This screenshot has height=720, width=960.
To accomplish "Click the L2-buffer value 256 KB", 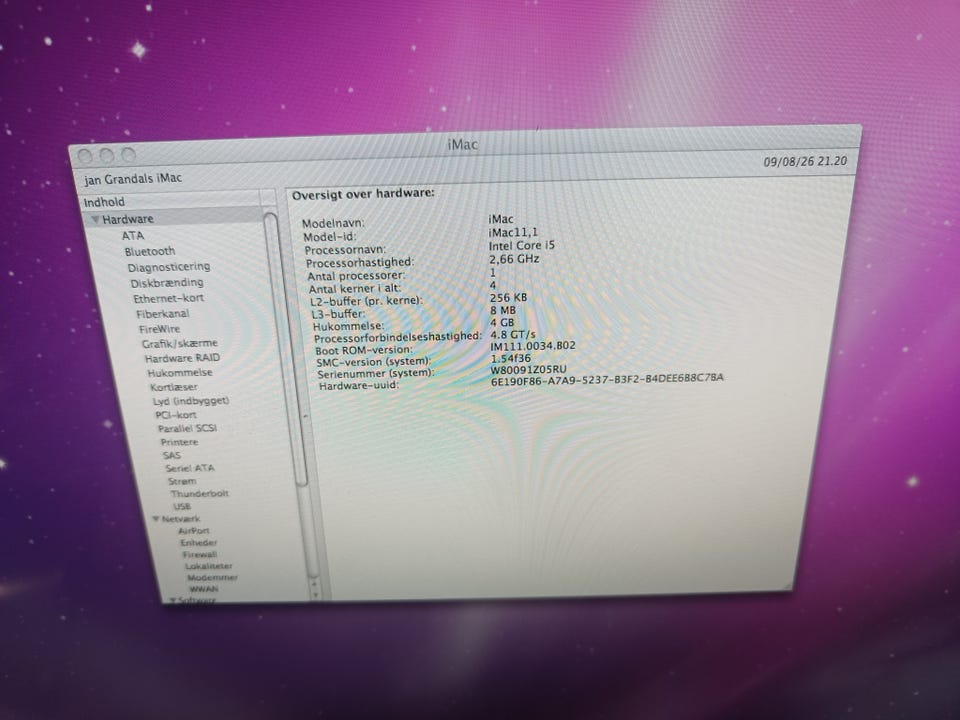I will point(508,298).
